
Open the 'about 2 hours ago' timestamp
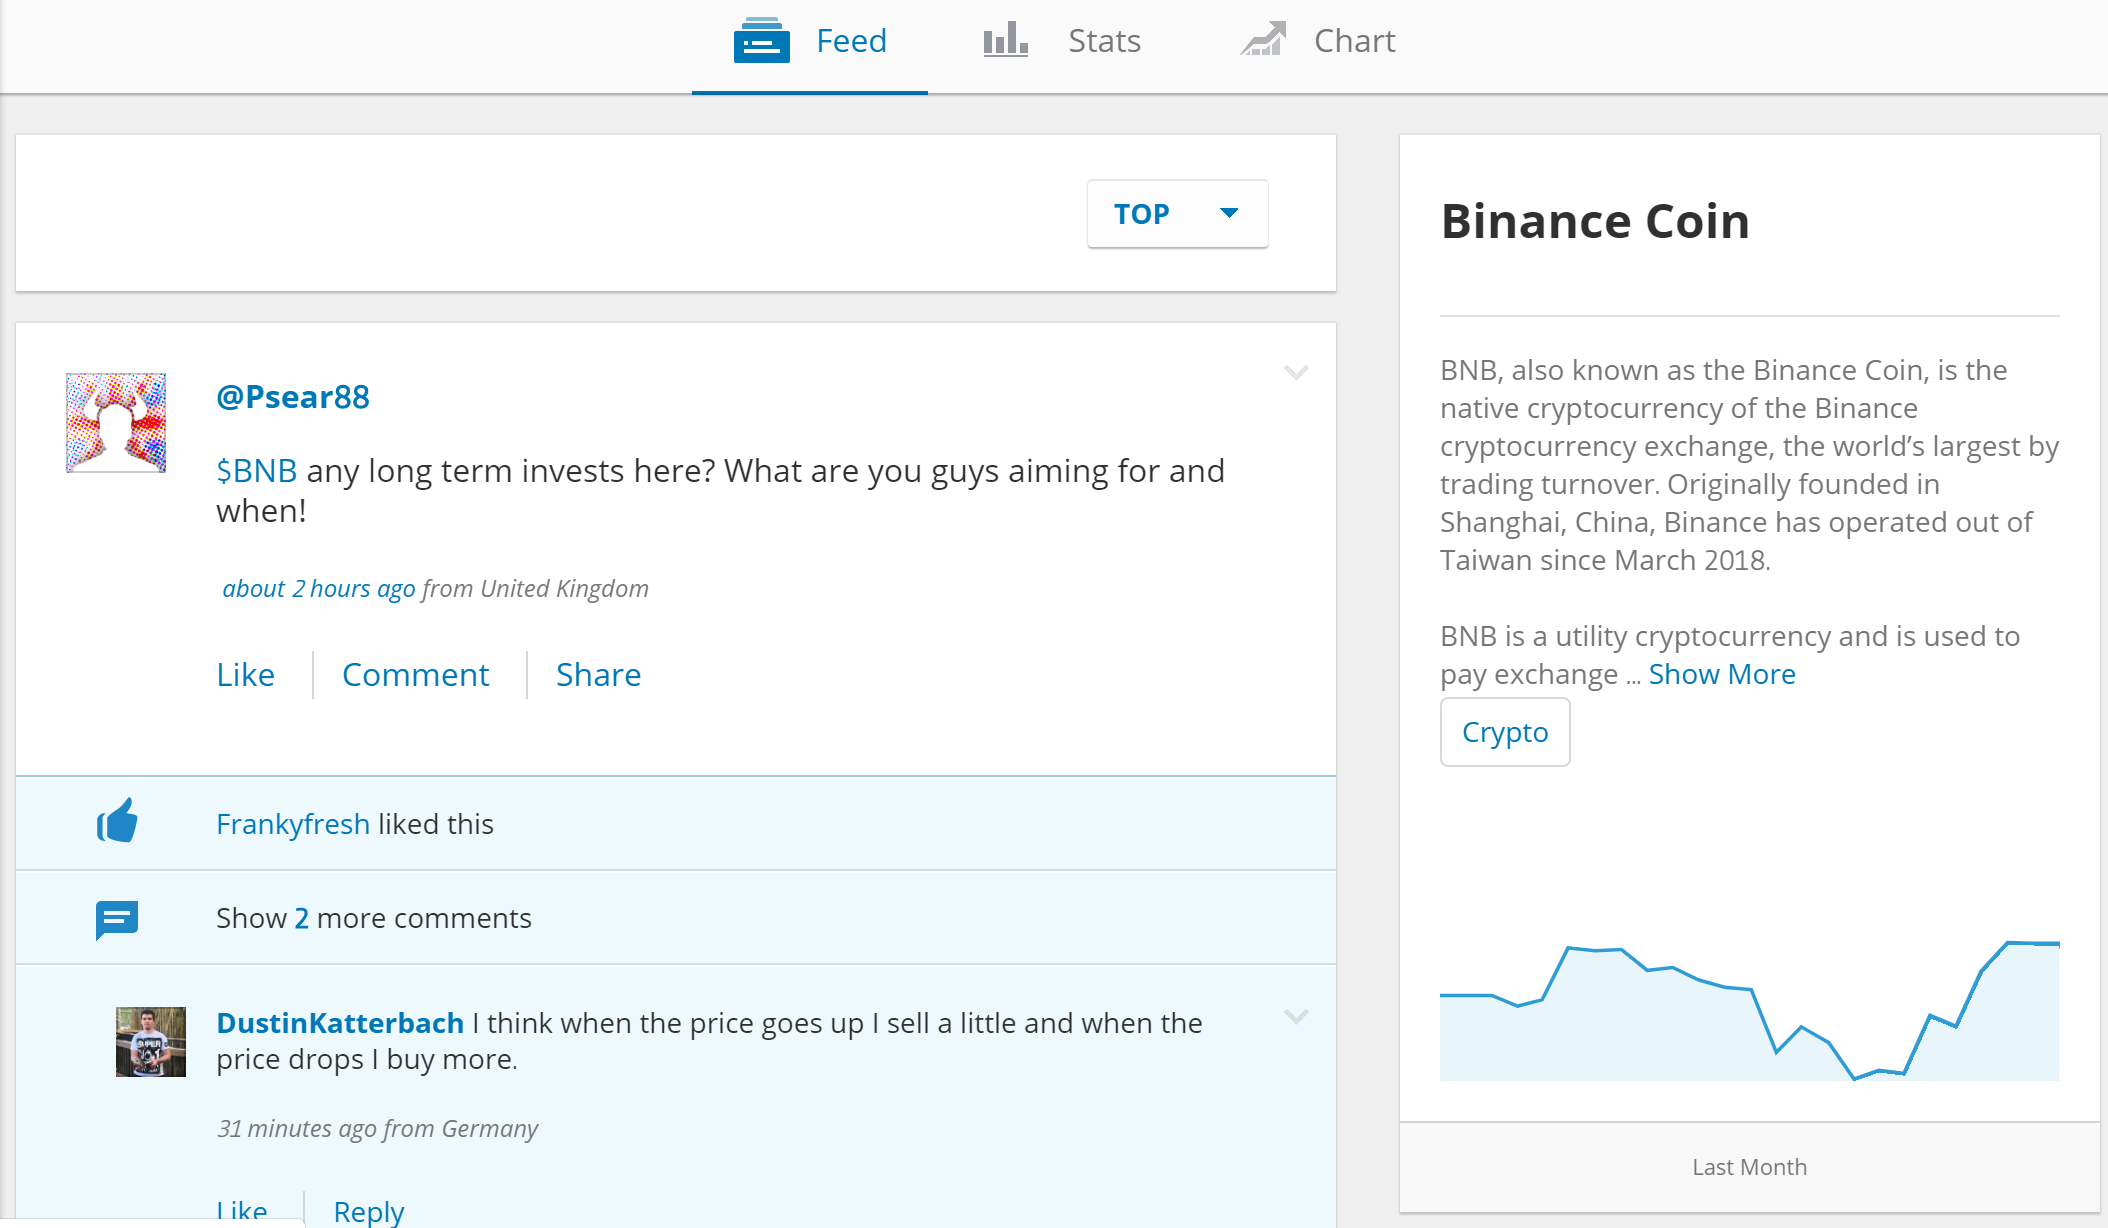point(318,589)
